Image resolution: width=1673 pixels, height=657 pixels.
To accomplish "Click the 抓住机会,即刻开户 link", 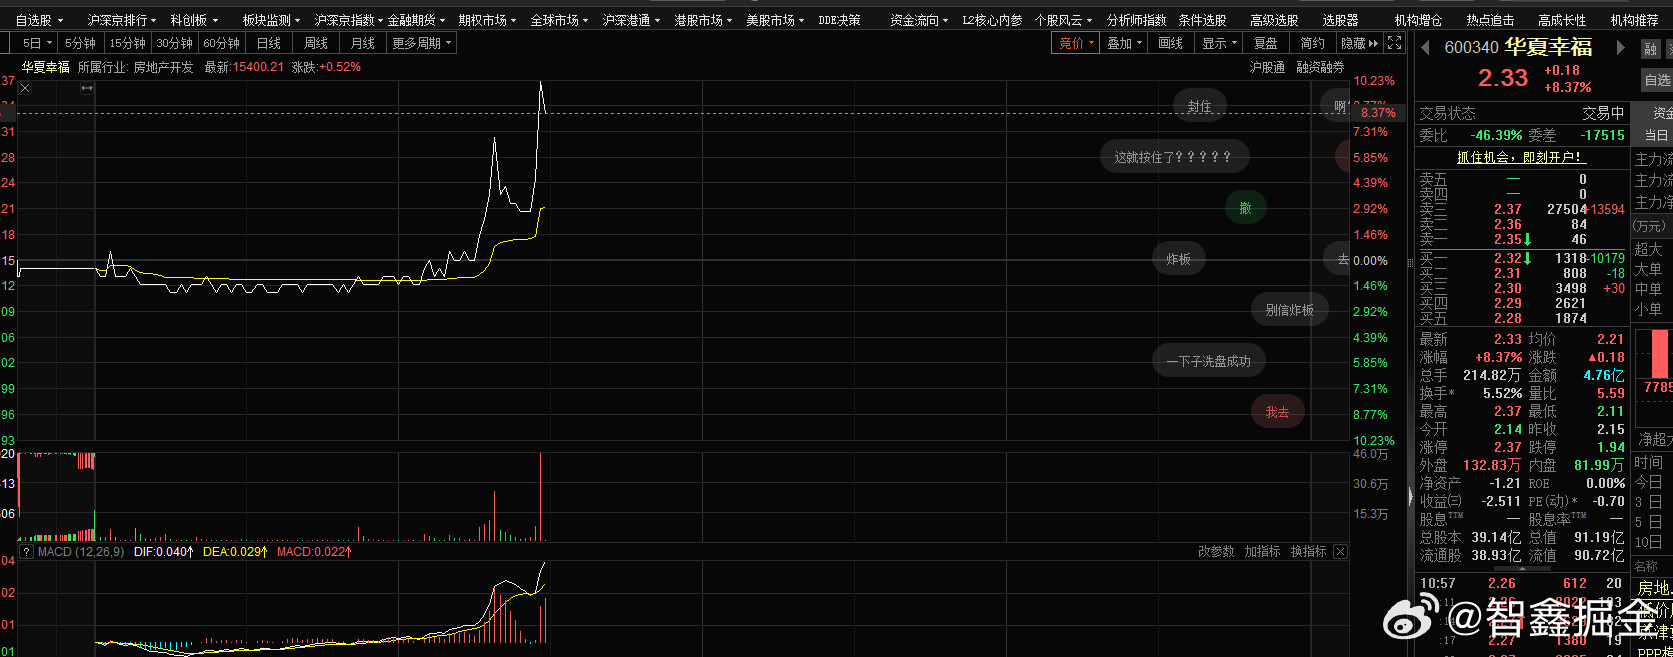I will [x=1520, y=158].
